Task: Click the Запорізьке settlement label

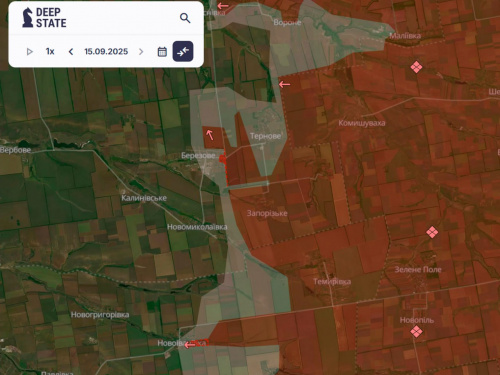Action: click(267, 213)
